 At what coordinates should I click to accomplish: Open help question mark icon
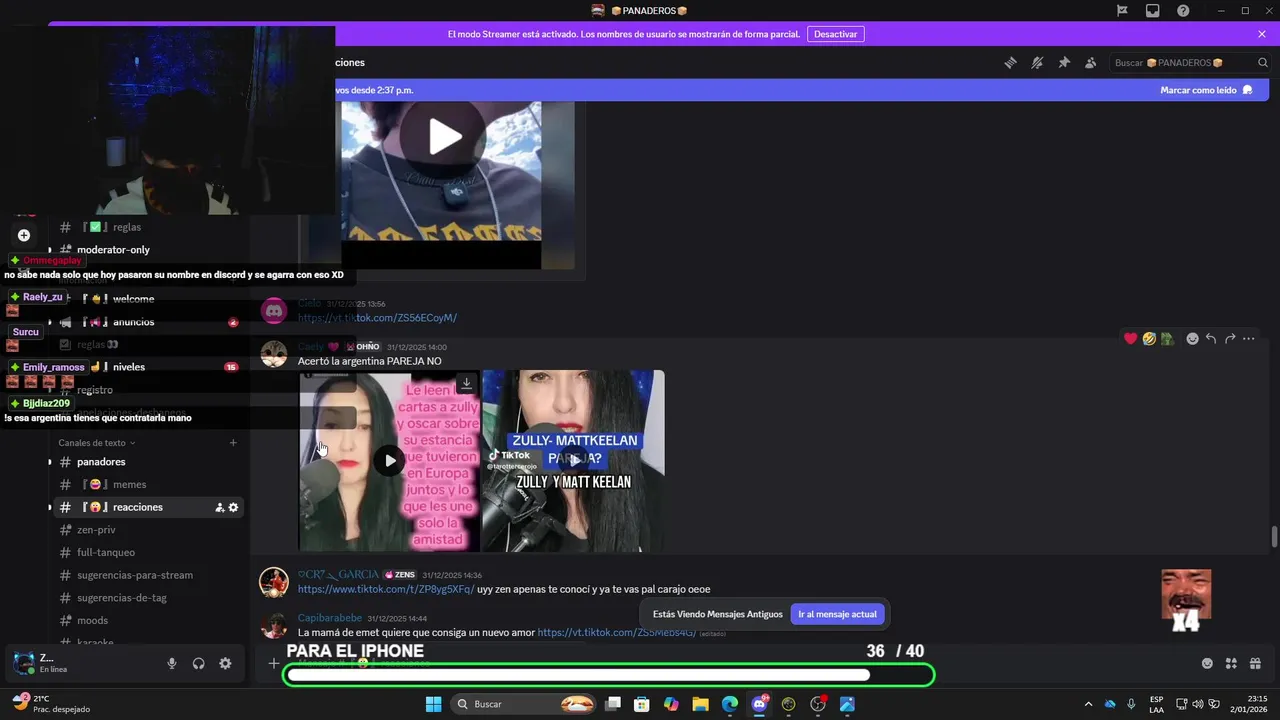[1183, 10]
